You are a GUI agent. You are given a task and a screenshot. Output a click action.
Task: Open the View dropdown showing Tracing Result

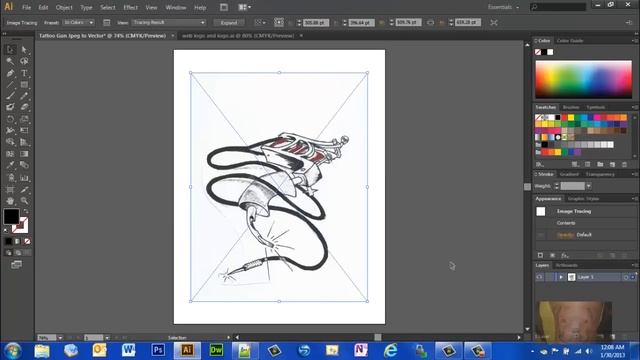click(169, 22)
